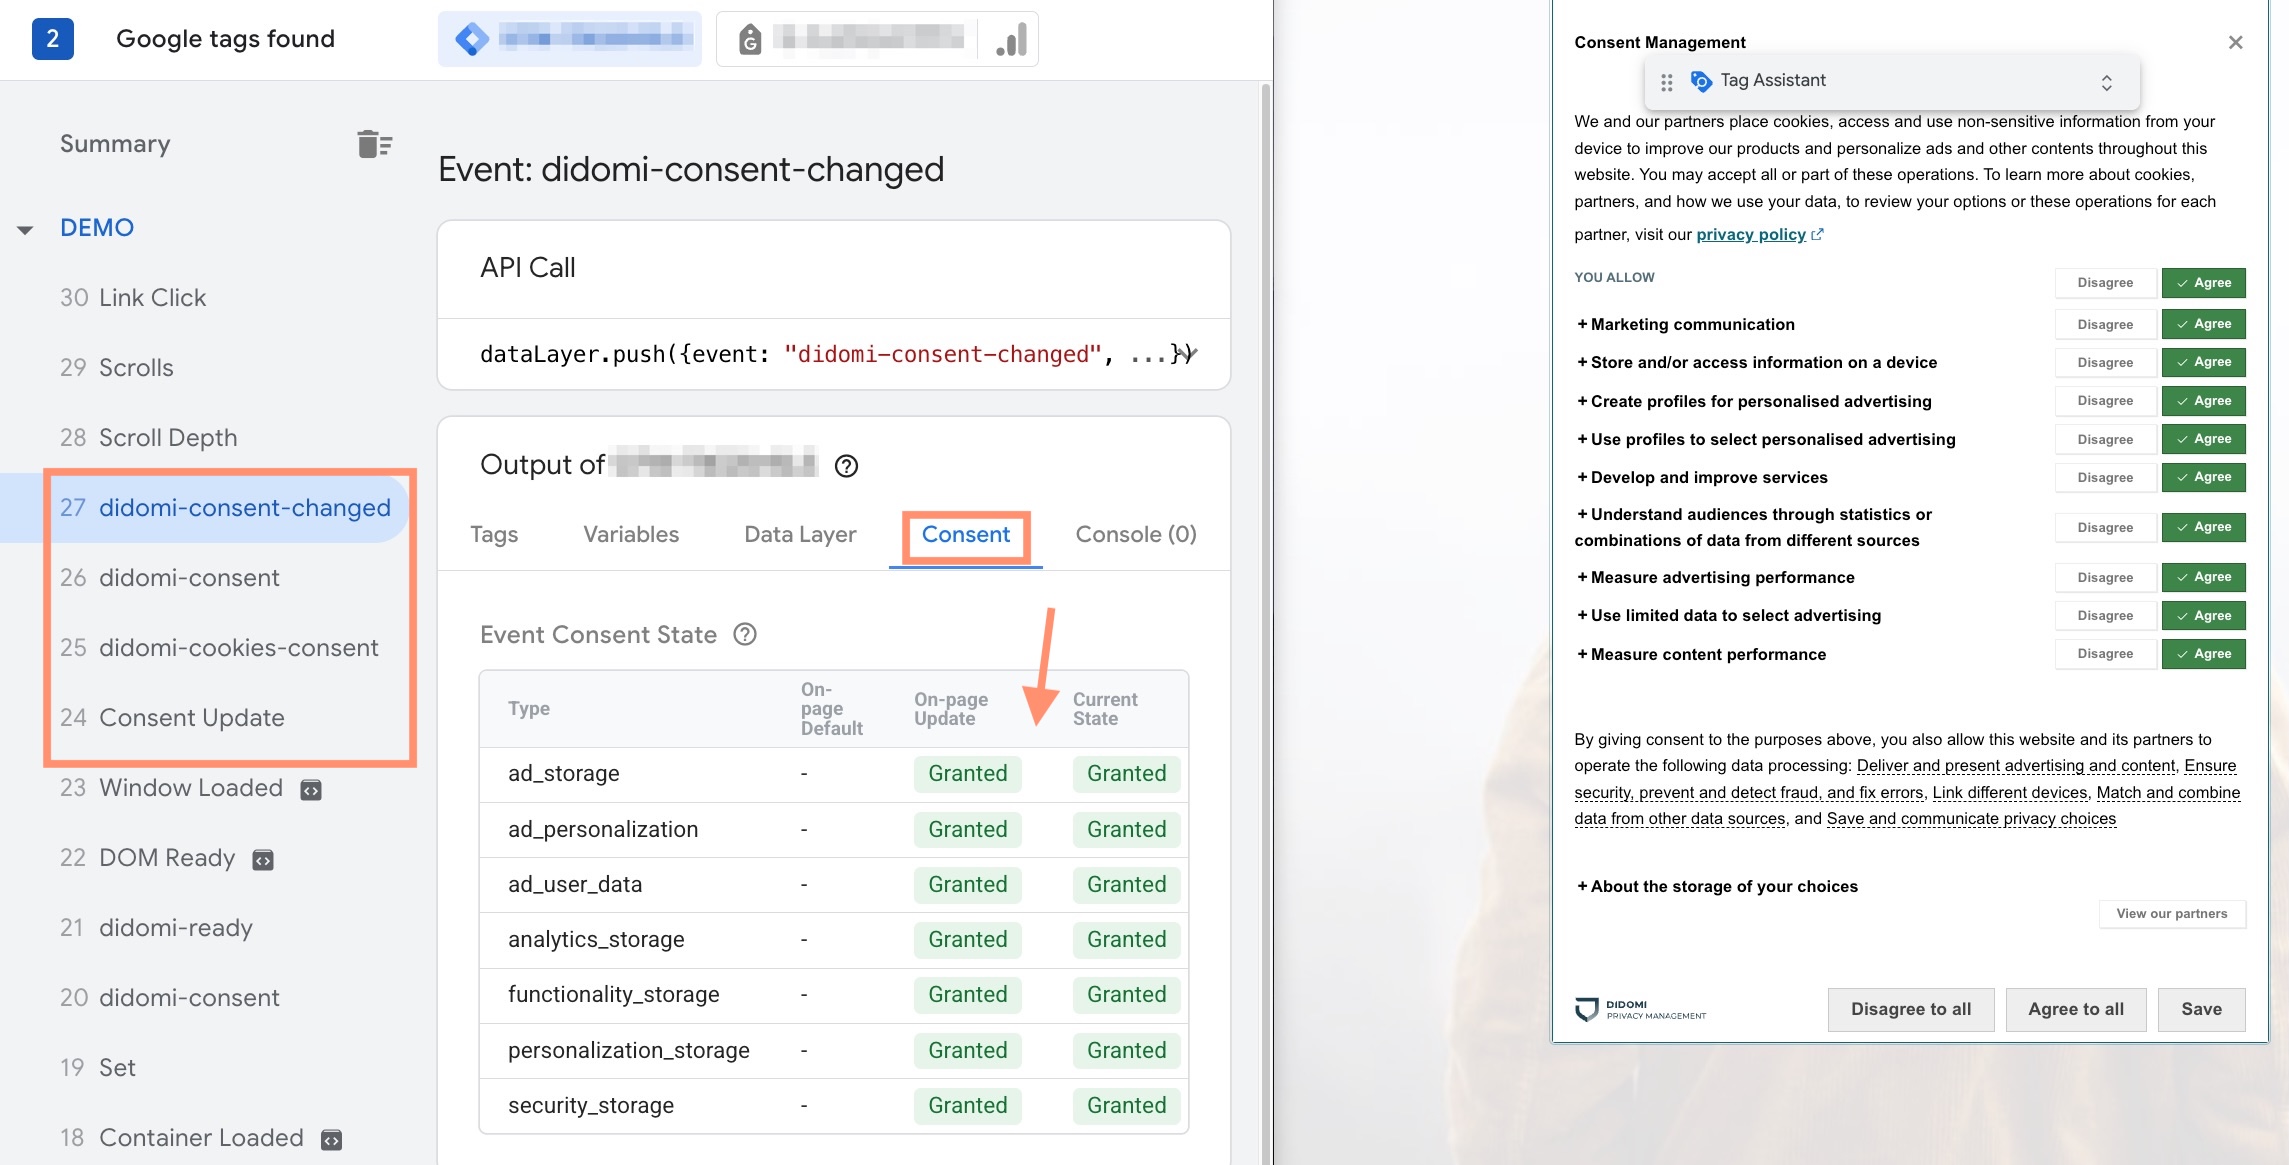
Task: Expand the dataLayer.push API call details
Action: [x=1188, y=353]
